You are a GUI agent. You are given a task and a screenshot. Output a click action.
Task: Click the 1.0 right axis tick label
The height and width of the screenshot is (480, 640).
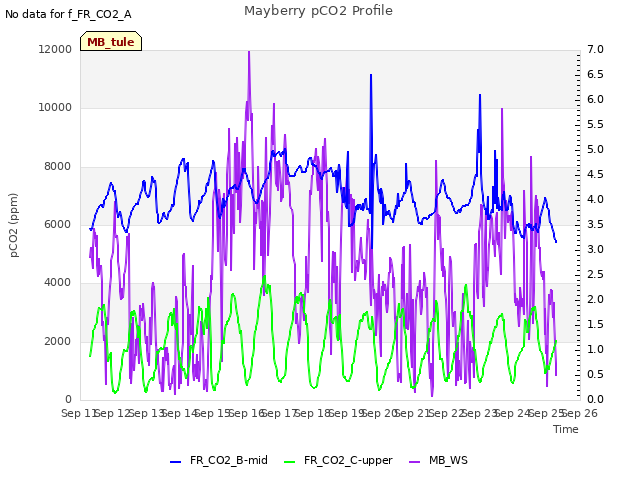click(x=596, y=349)
